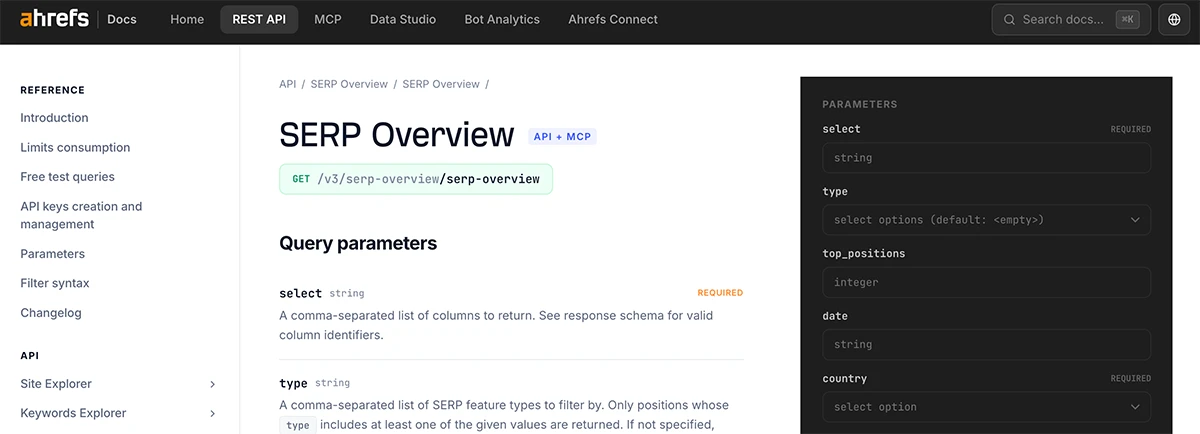
Task: Open the Parameters reference page
Action: click(x=53, y=254)
